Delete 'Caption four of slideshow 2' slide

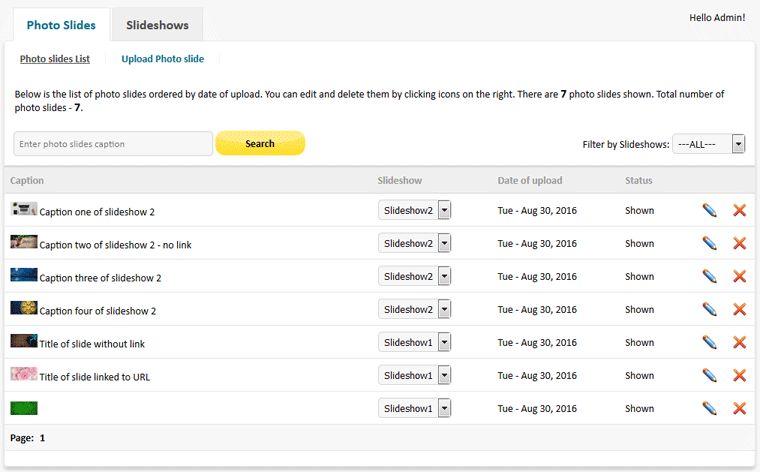click(740, 309)
